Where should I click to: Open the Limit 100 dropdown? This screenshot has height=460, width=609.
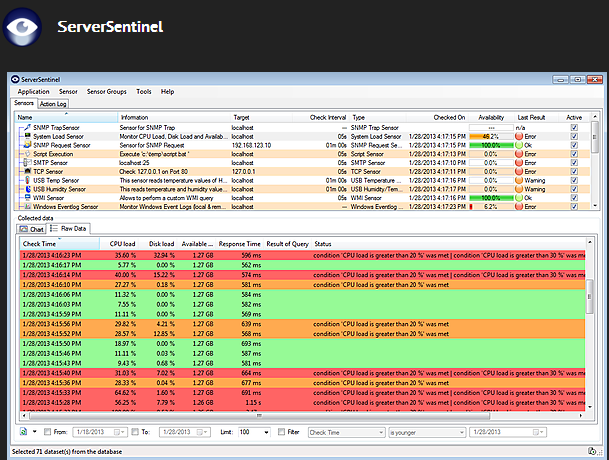(x=266, y=432)
